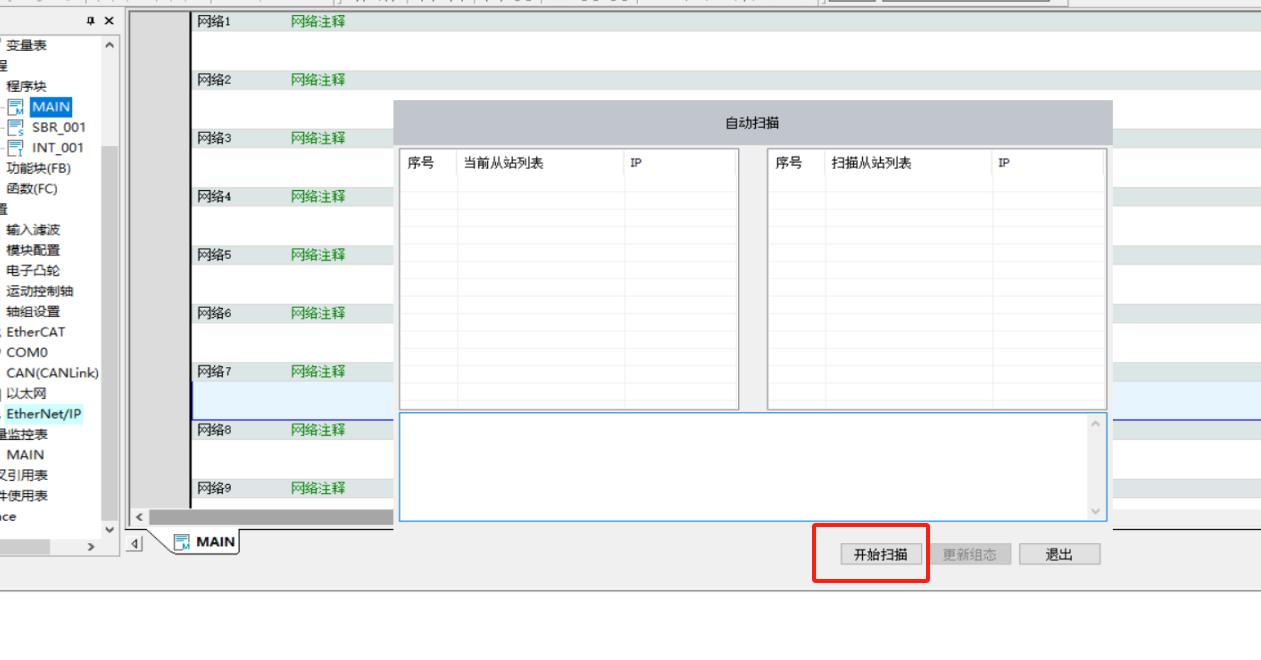Click 序号 header in 扫描从站列表 table
Image resolution: width=1261 pixels, height=660 pixels.
point(789,163)
